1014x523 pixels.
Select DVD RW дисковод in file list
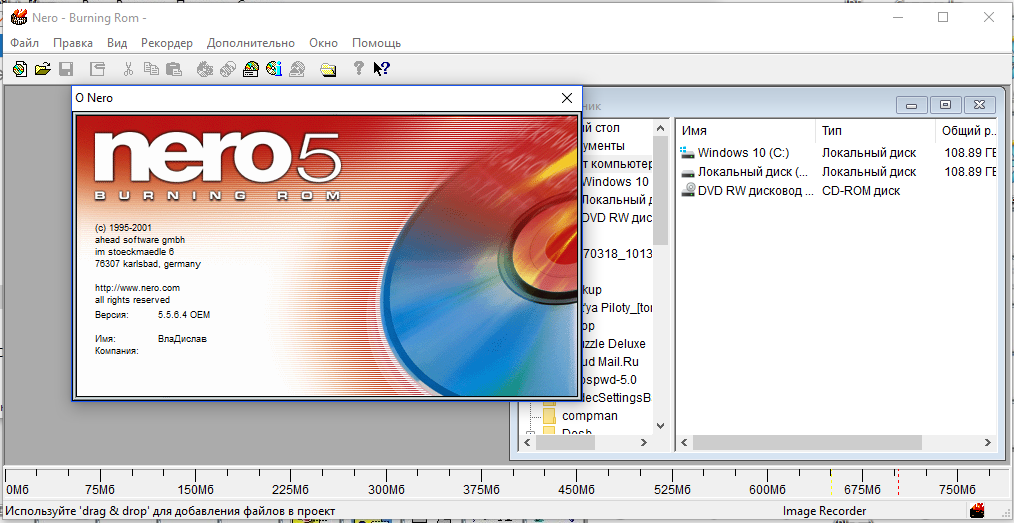[747, 191]
